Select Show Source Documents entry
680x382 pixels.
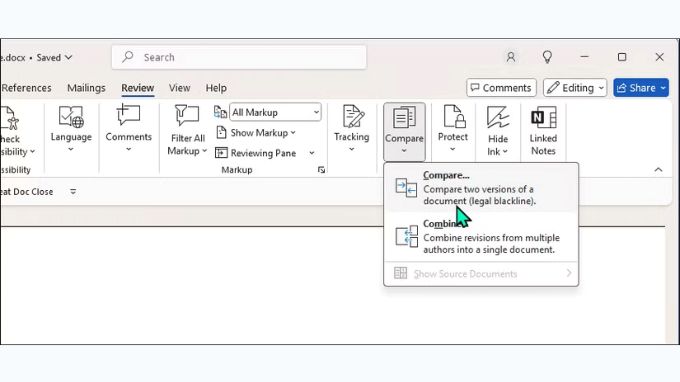(x=481, y=274)
